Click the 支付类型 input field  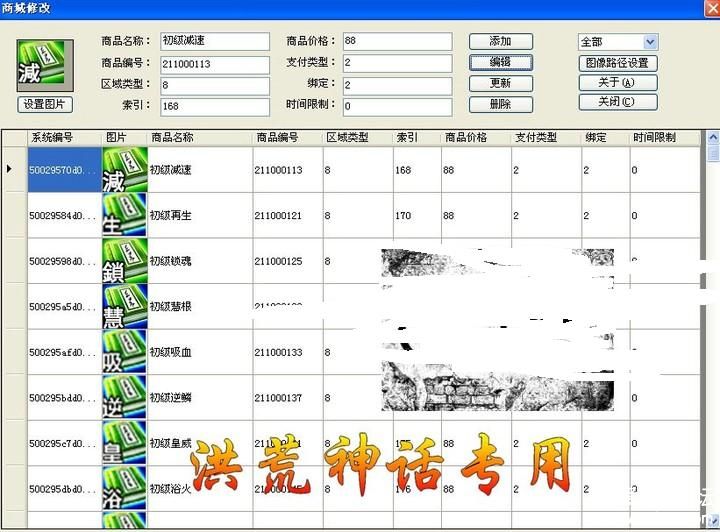click(397, 63)
